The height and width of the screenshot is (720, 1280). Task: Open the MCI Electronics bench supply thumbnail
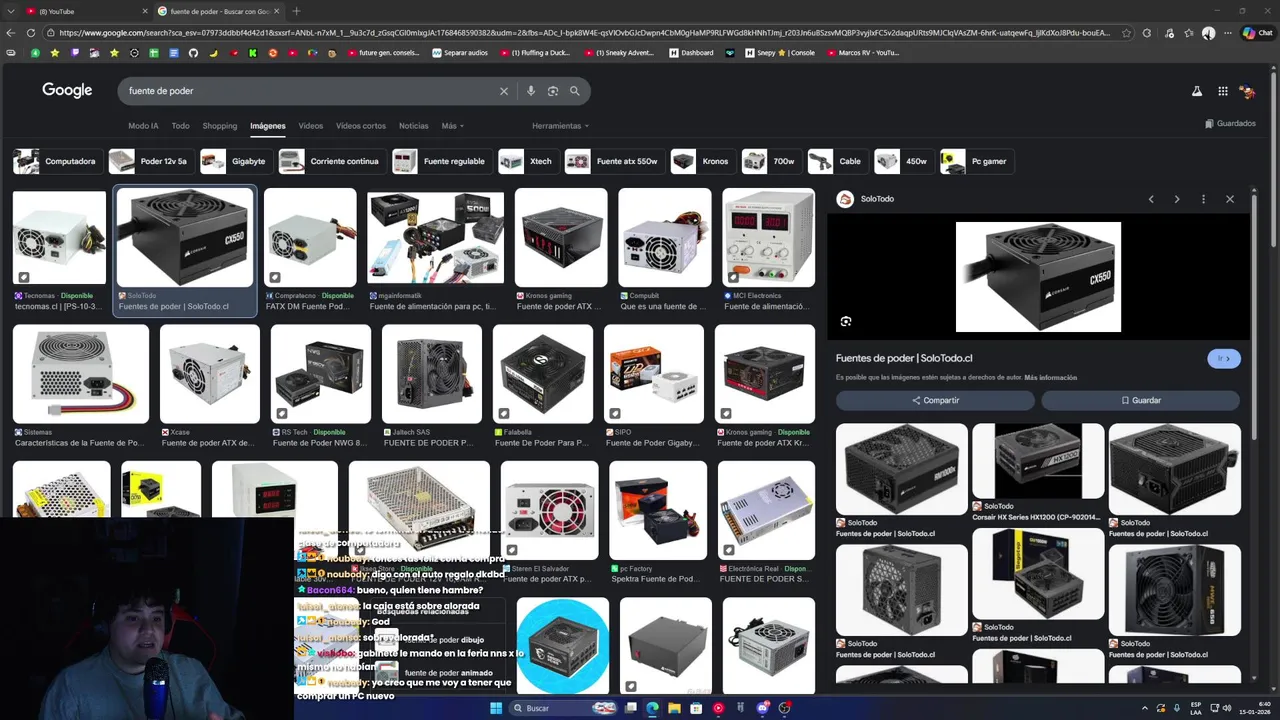(x=768, y=238)
